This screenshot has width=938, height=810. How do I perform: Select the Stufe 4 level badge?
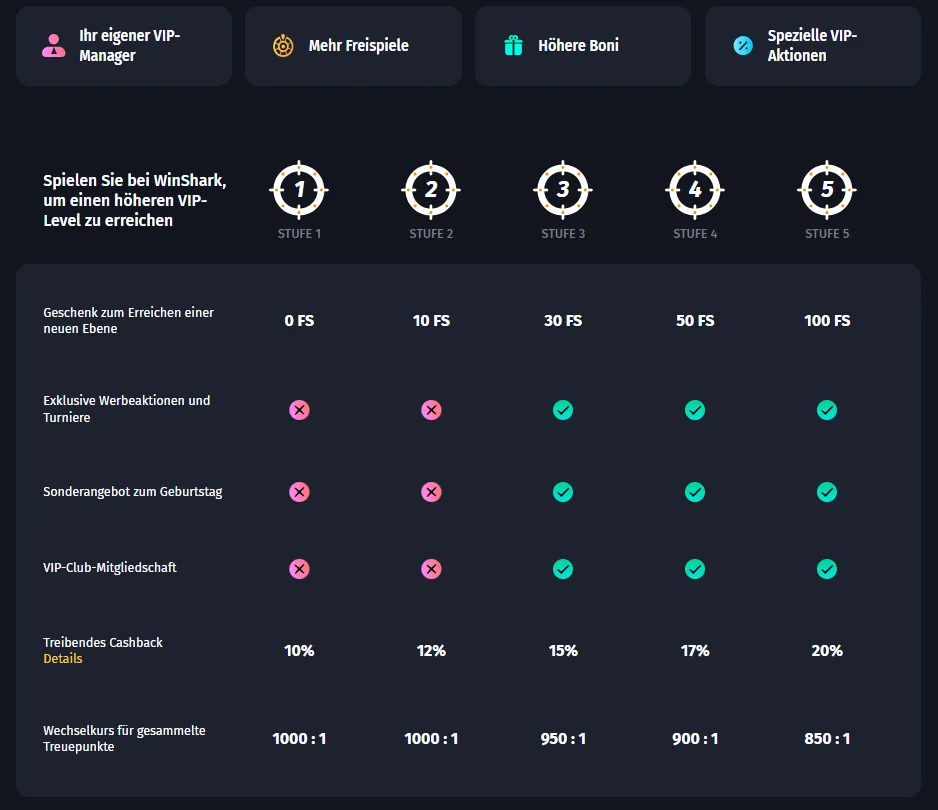(695, 189)
